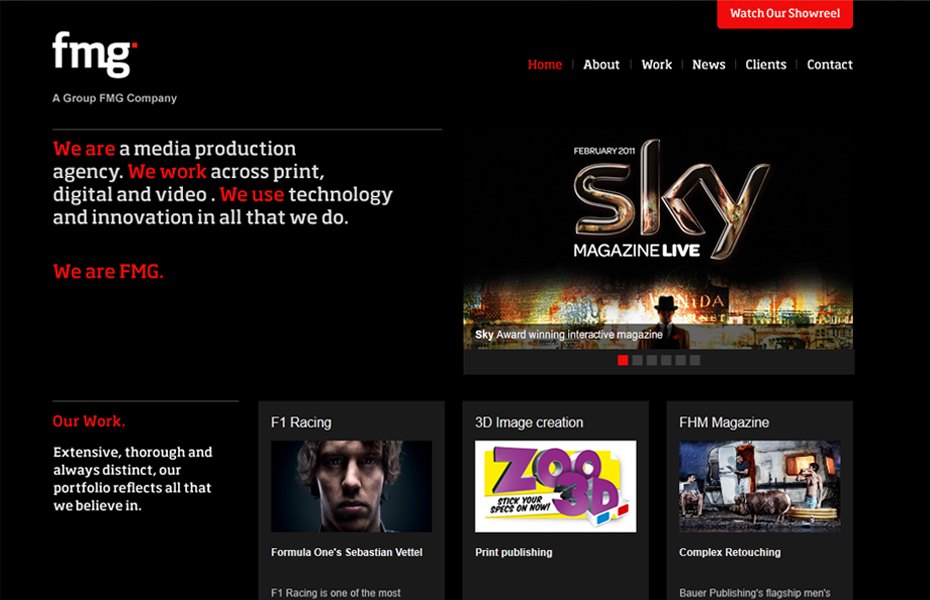Click the Sky Magazine Live slideshow image
This screenshot has width=930, height=600.
(x=658, y=237)
